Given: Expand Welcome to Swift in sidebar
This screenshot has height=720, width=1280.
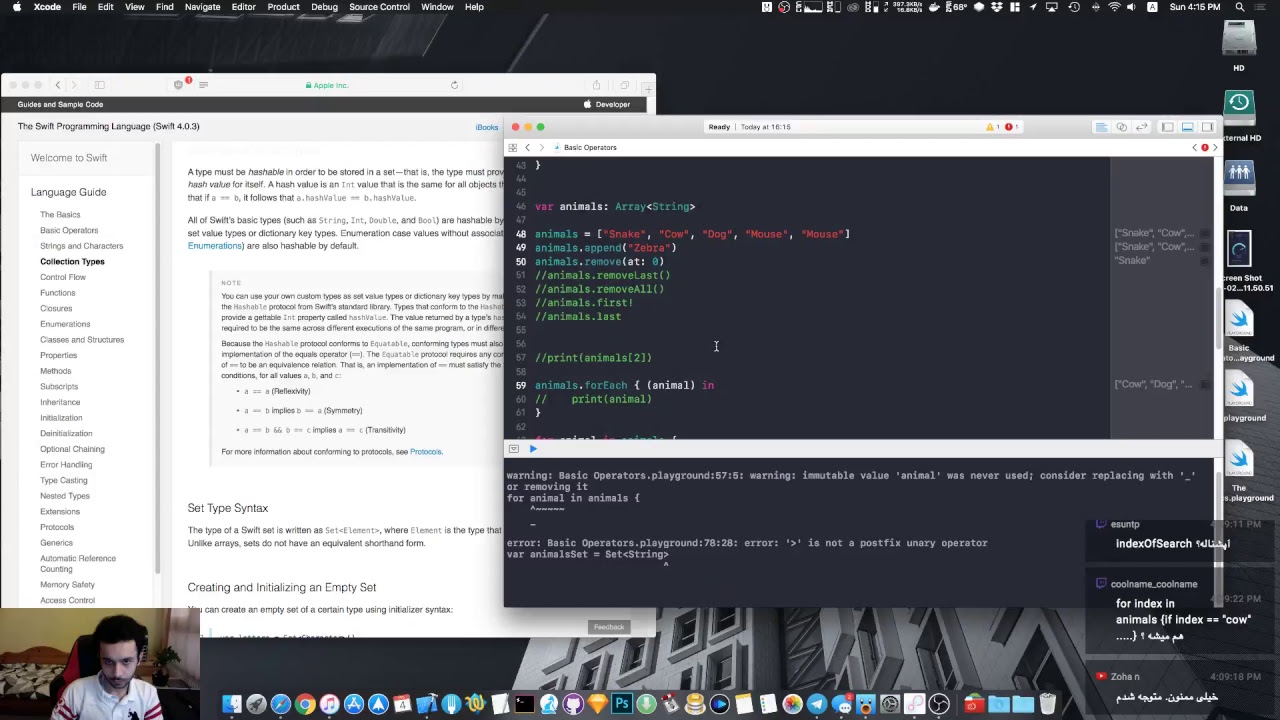Looking at the screenshot, I should point(69,158).
